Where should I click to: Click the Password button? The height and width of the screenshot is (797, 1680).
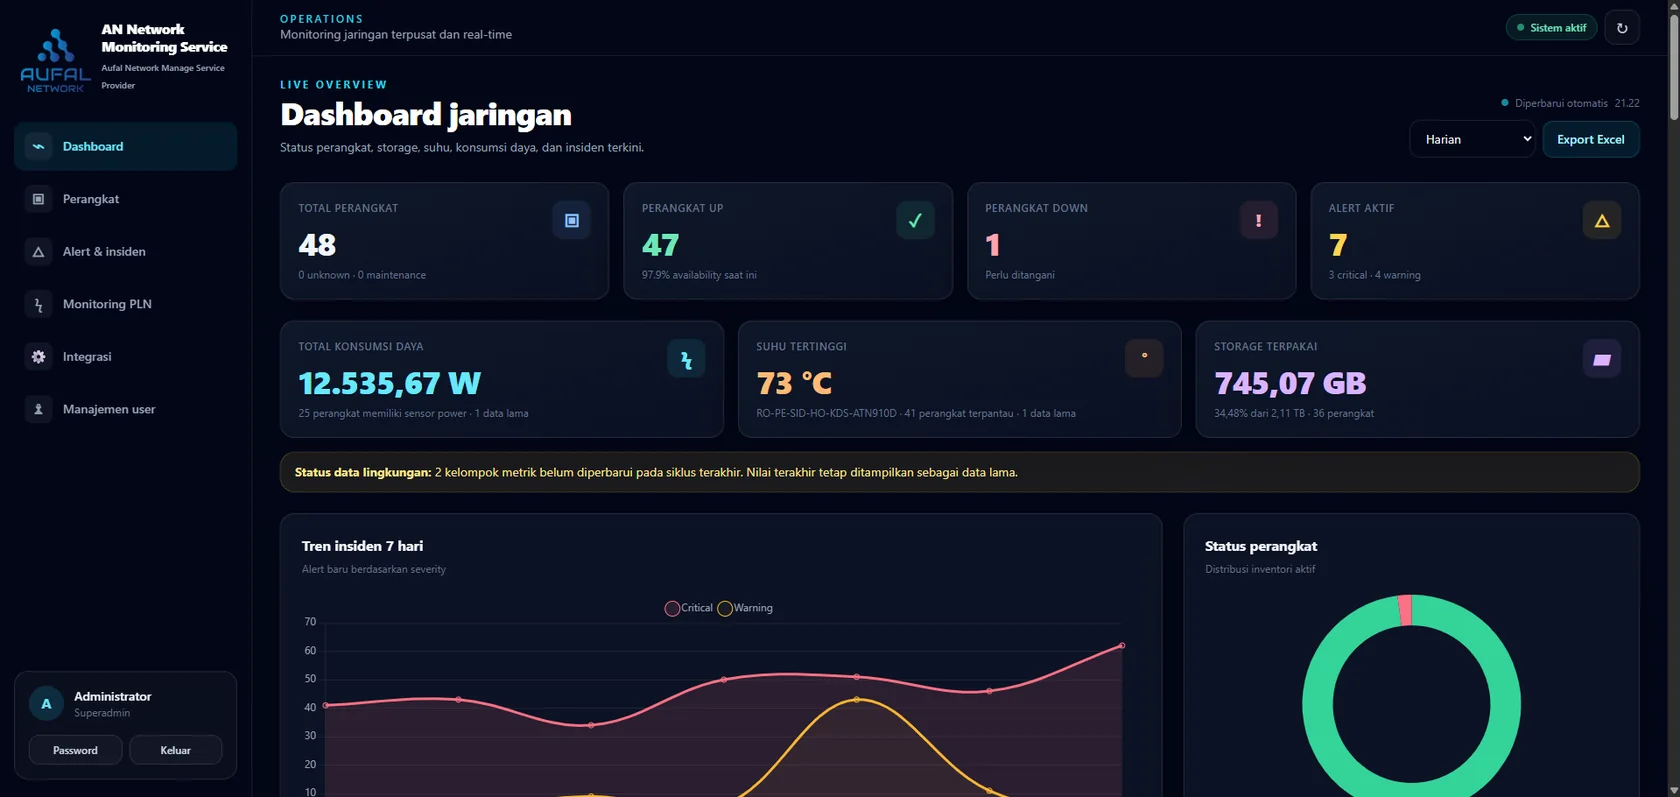point(75,750)
